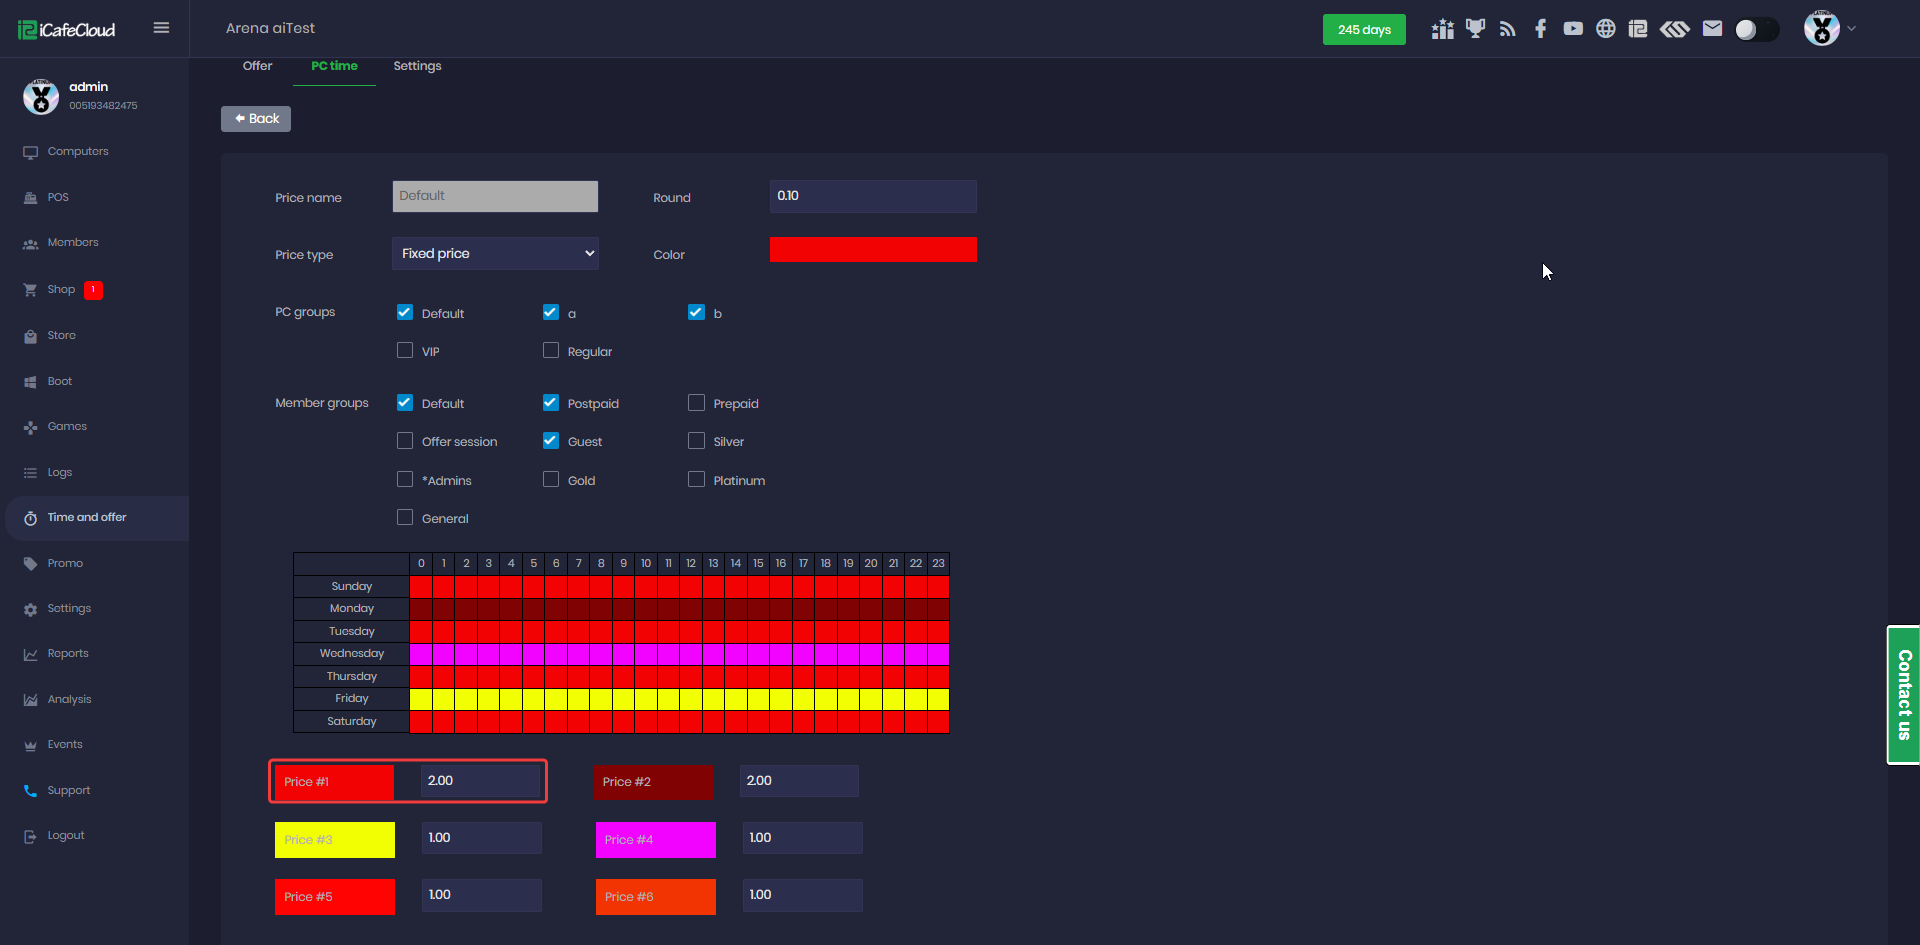This screenshot has width=1920, height=945.
Task: Open the leaderboard stars icon
Action: [1442, 29]
